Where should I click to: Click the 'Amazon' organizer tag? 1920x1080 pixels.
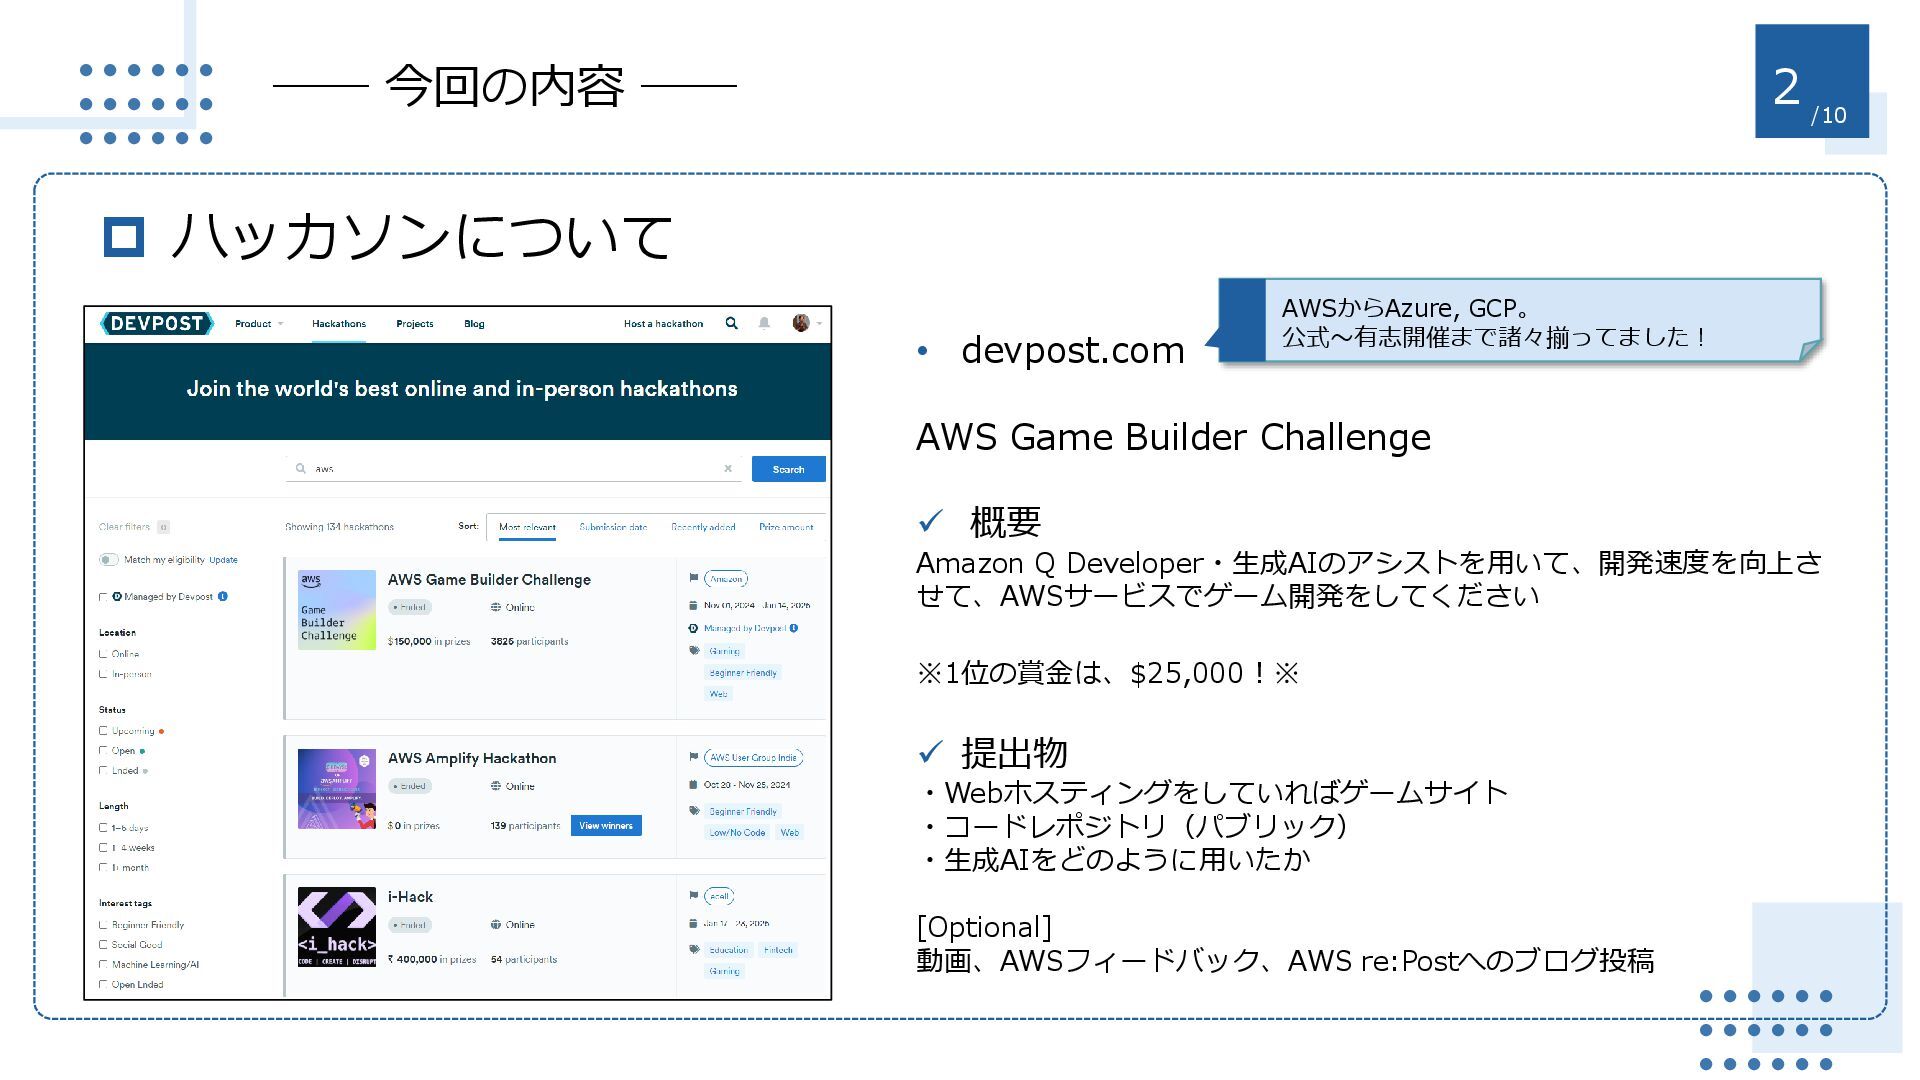coord(726,579)
